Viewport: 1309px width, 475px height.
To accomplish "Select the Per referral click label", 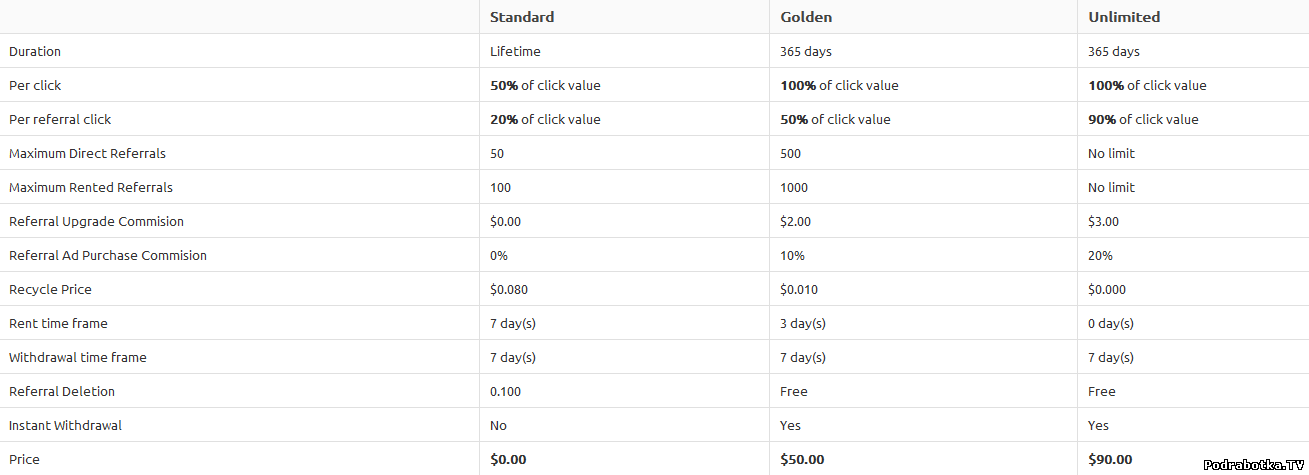I will 60,119.
